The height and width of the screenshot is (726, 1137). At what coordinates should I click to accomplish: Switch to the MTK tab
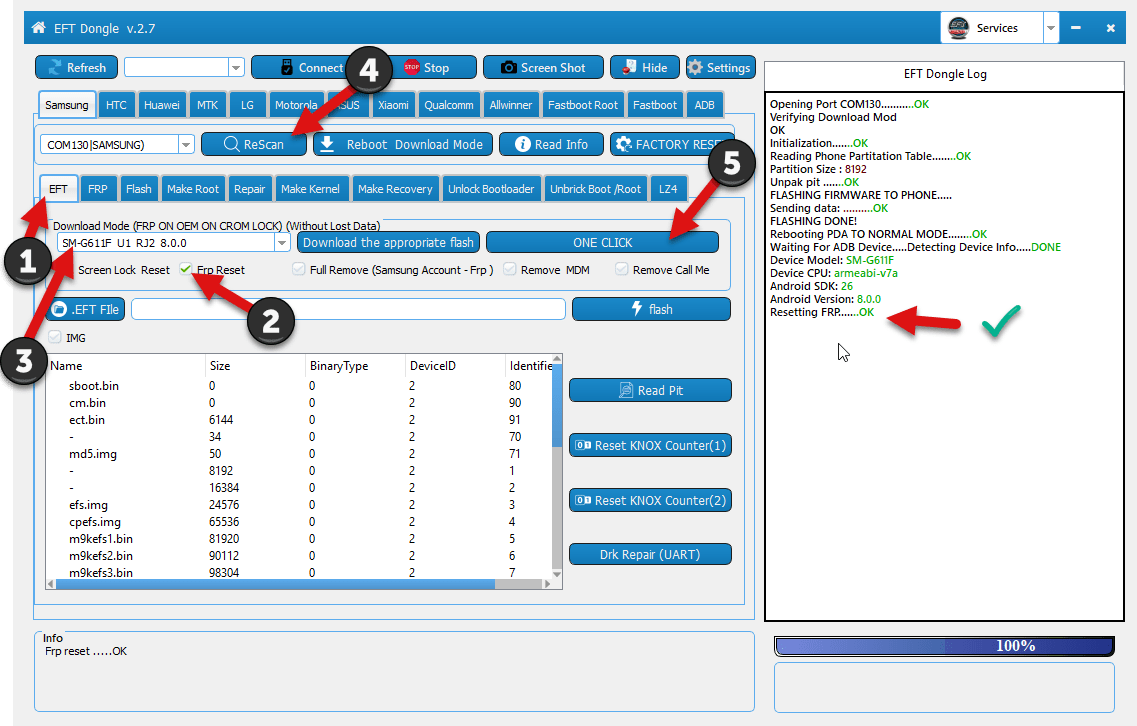(x=207, y=104)
